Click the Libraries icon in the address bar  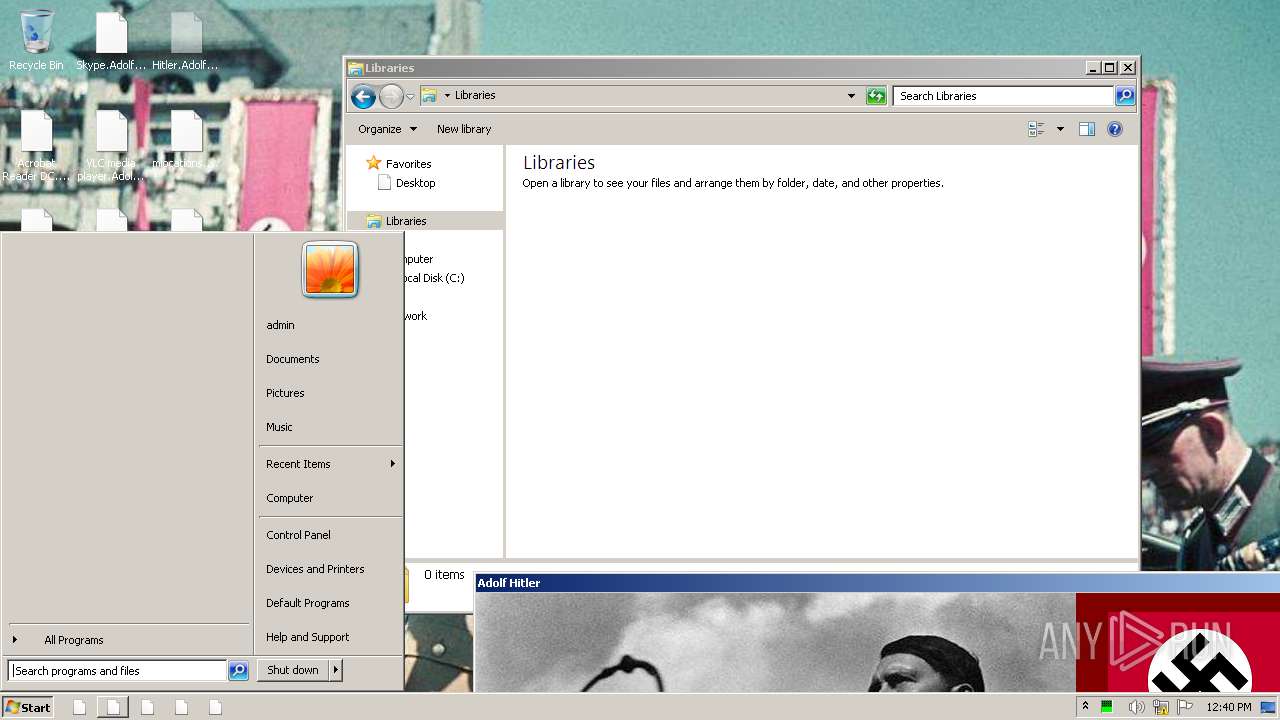coord(429,95)
